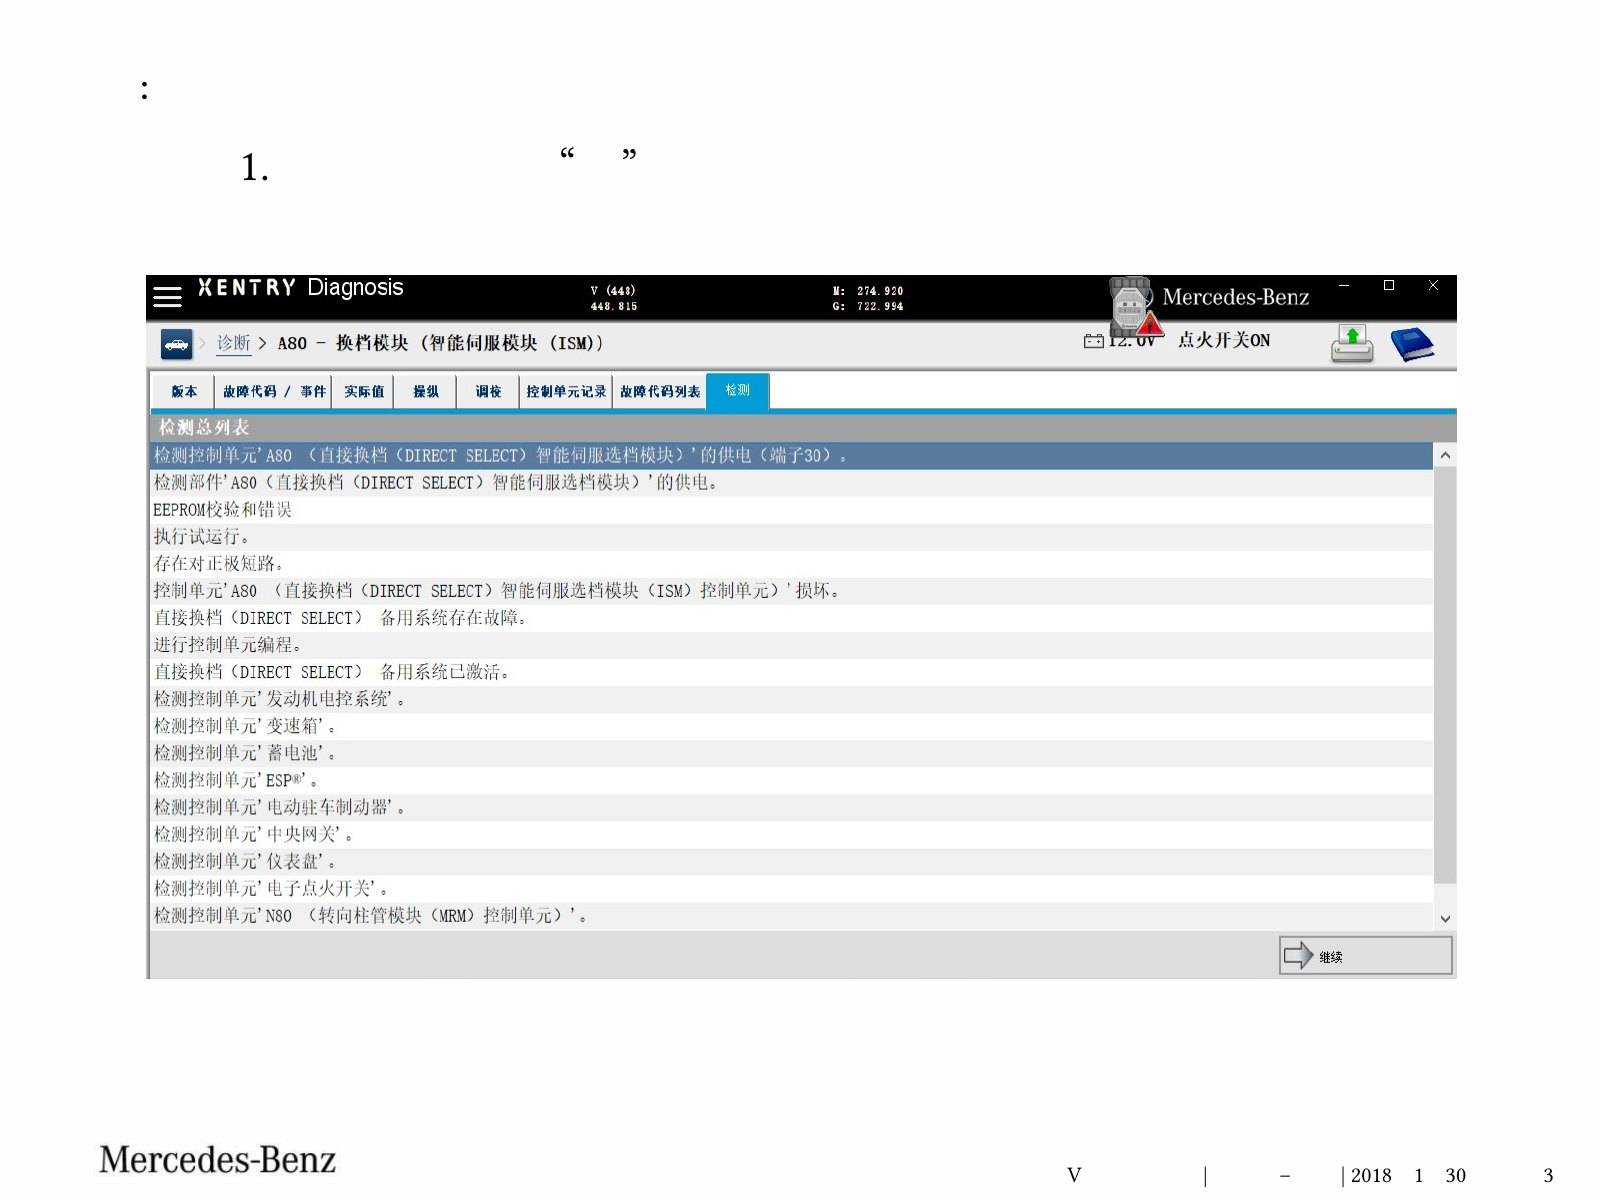
Task: Click the scrollbar up arrow of the test list
Action: [1445, 455]
